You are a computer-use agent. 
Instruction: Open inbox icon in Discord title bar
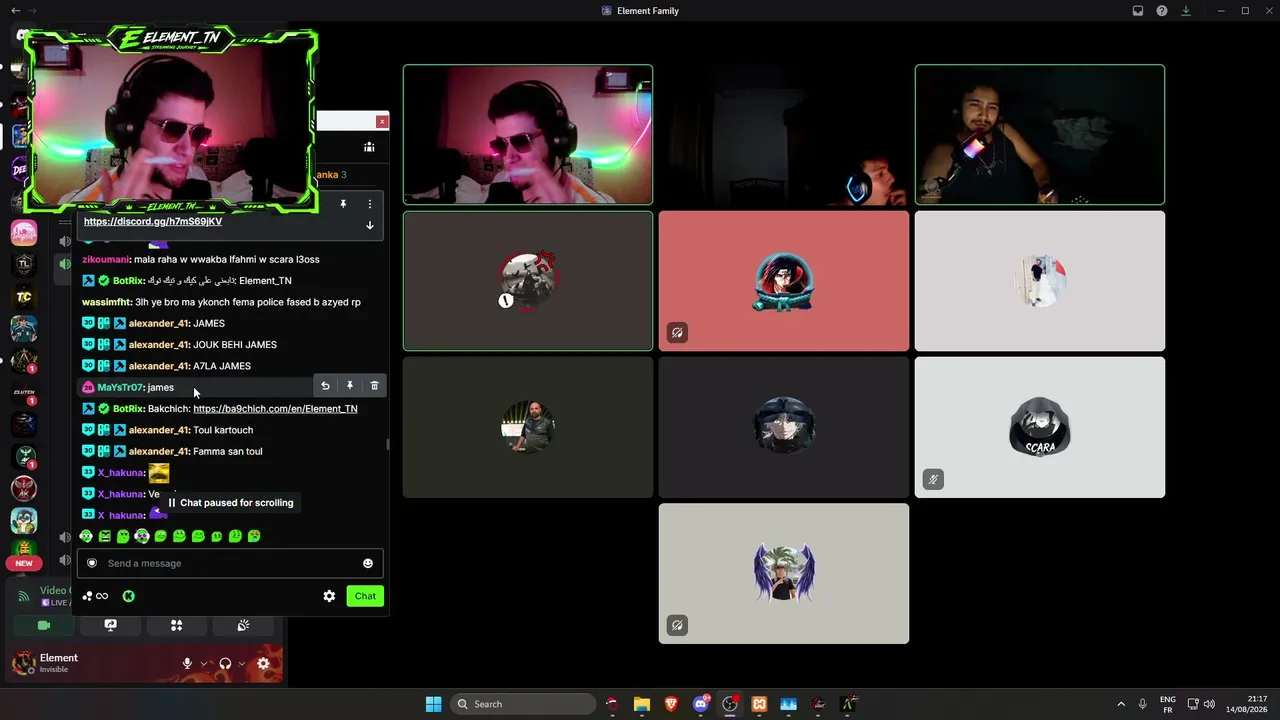point(1138,11)
